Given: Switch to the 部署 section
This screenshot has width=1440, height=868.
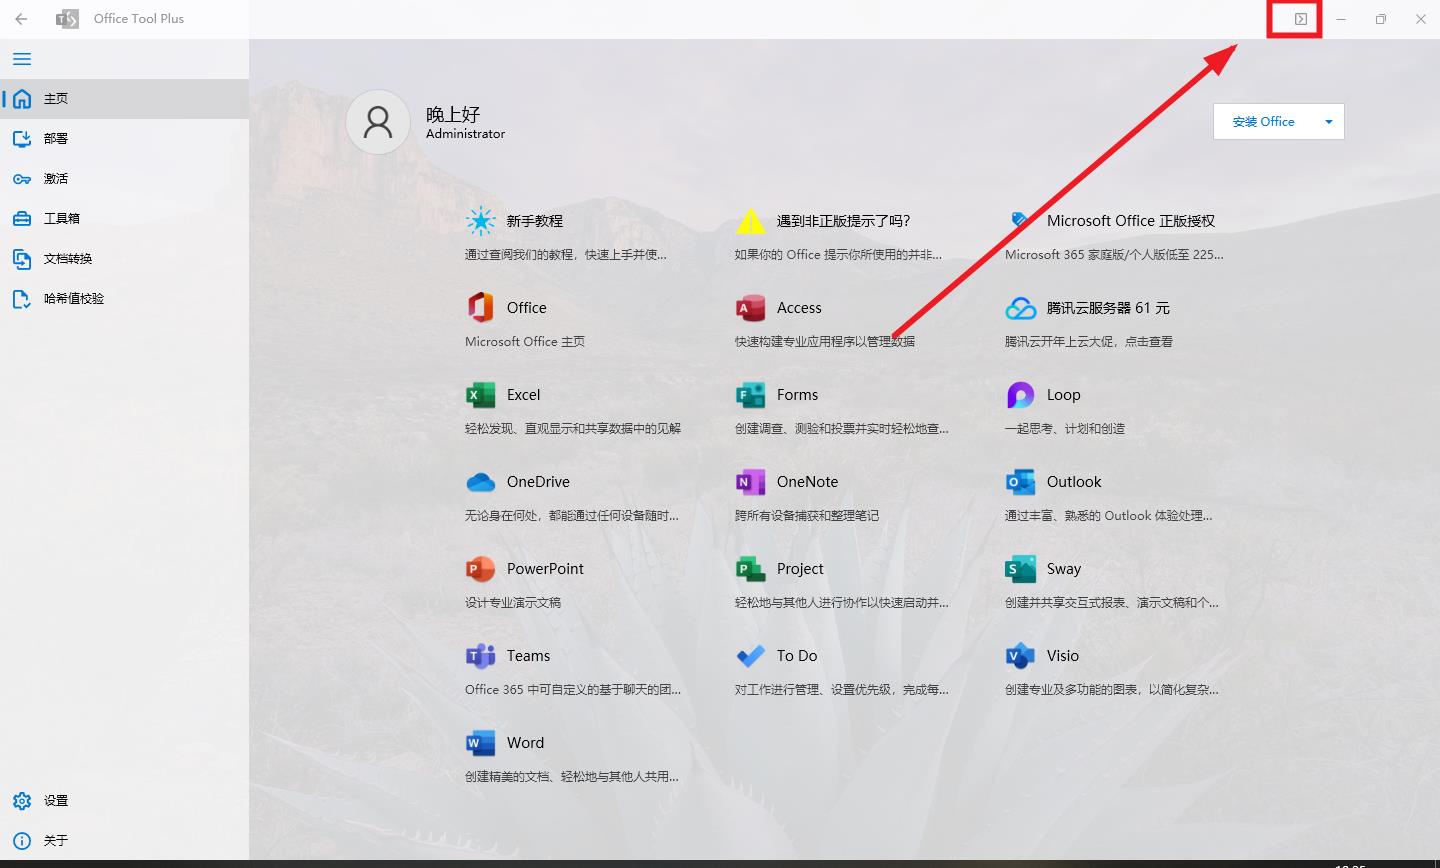Looking at the screenshot, I should click(57, 138).
